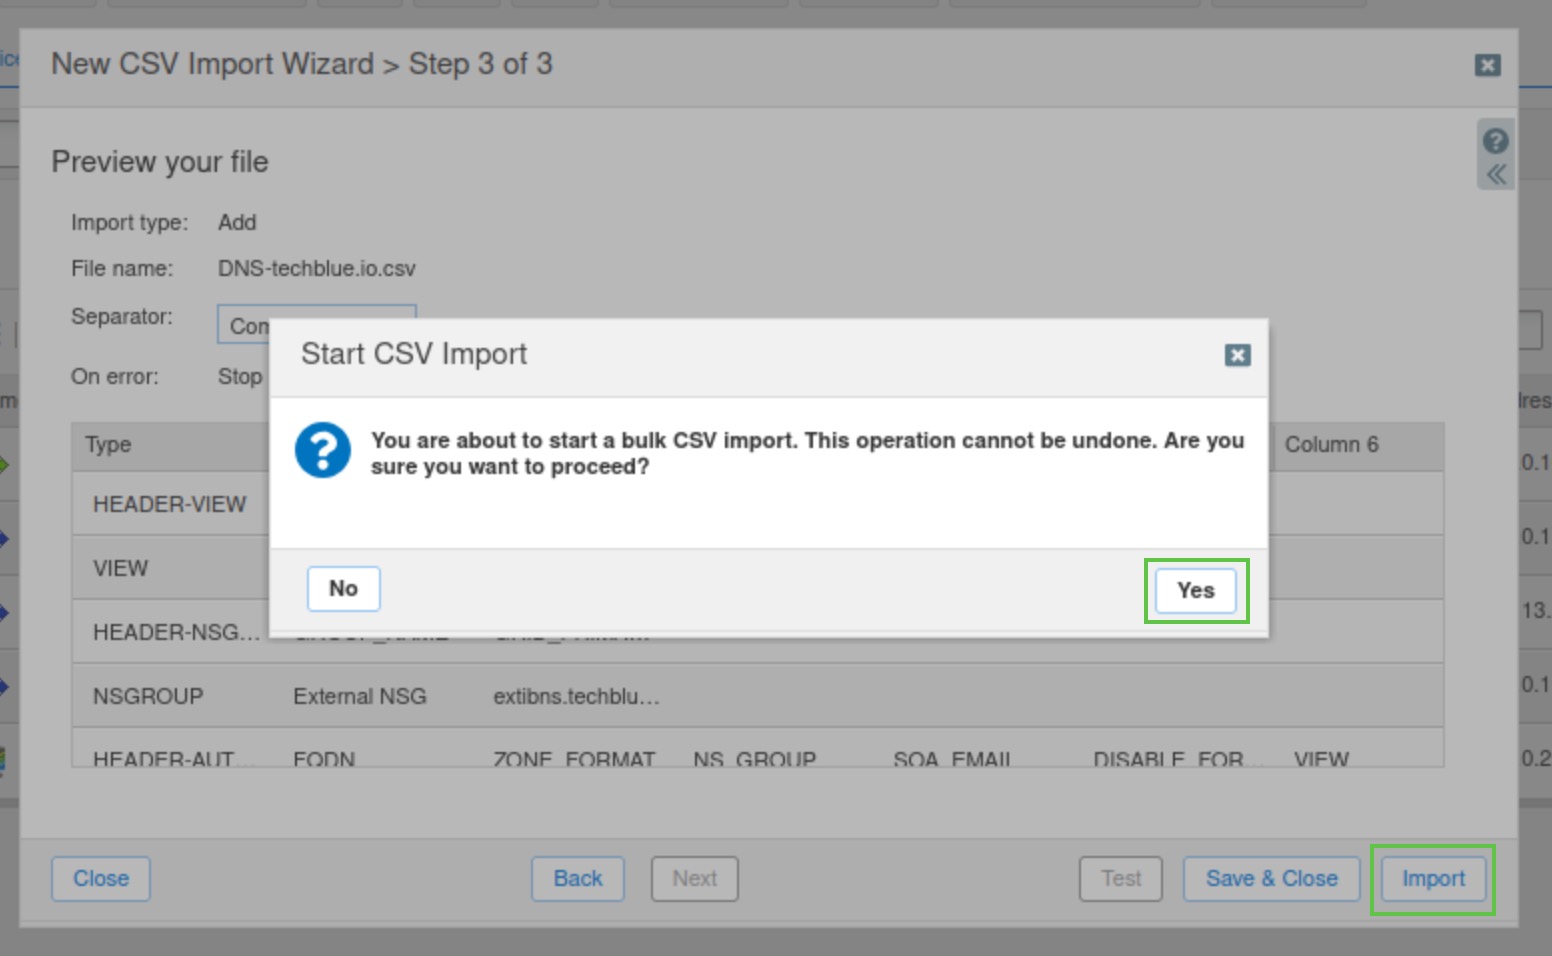Select the Column 6 header
Viewport: 1552px width, 956px height.
pos(1331,444)
